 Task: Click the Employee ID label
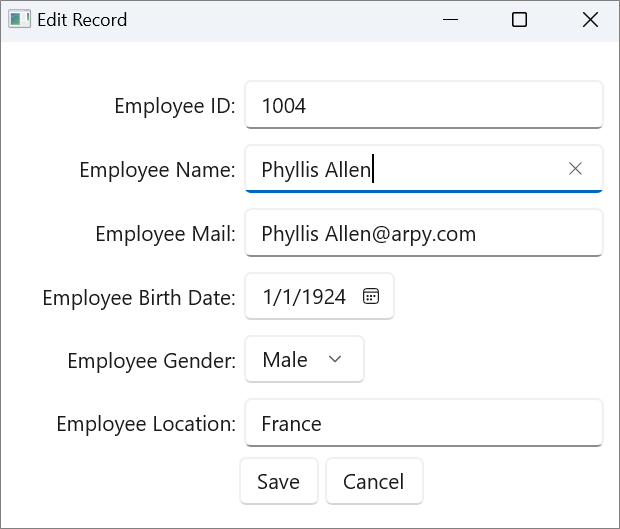(174, 106)
